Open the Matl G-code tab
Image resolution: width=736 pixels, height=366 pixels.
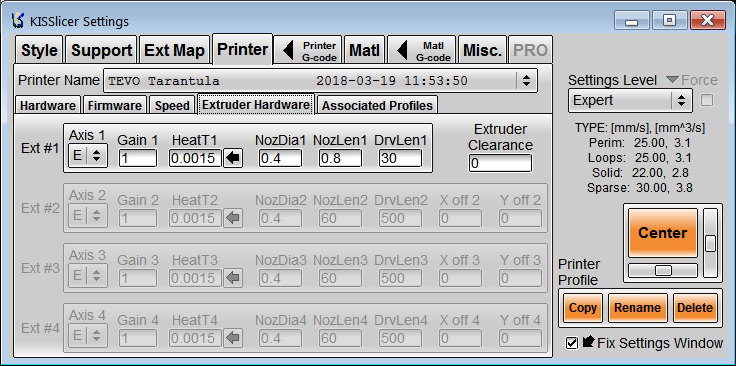click(422, 50)
